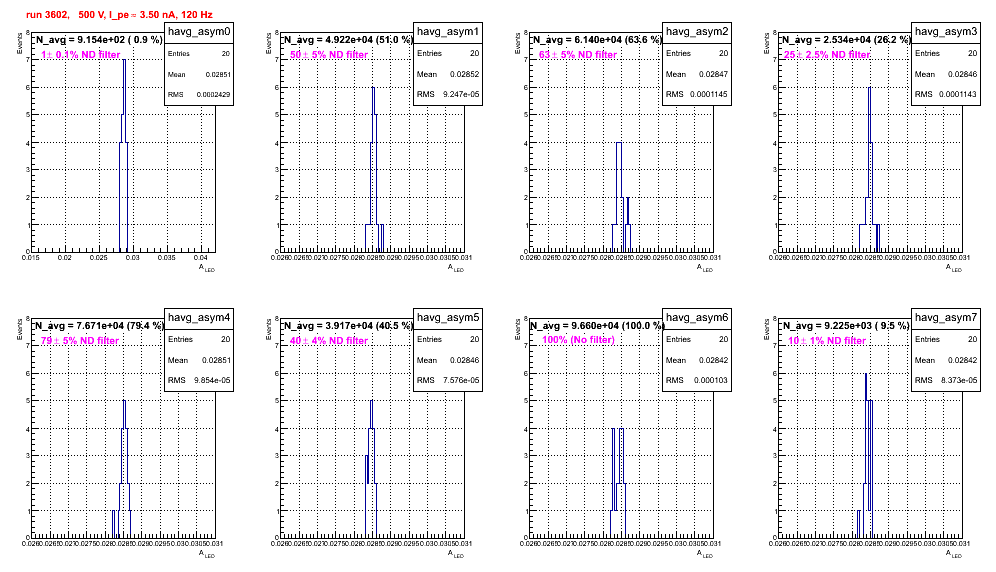This screenshot has height=572, width=996.
Task: Click the Events y-axis label of havg_asym4 plot
Action: pos(19,329)
